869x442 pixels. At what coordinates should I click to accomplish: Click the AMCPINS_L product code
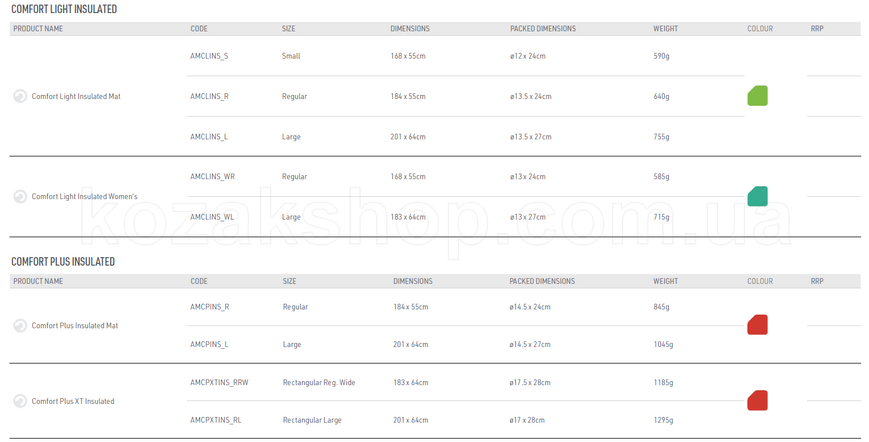(x=209, y=345)
